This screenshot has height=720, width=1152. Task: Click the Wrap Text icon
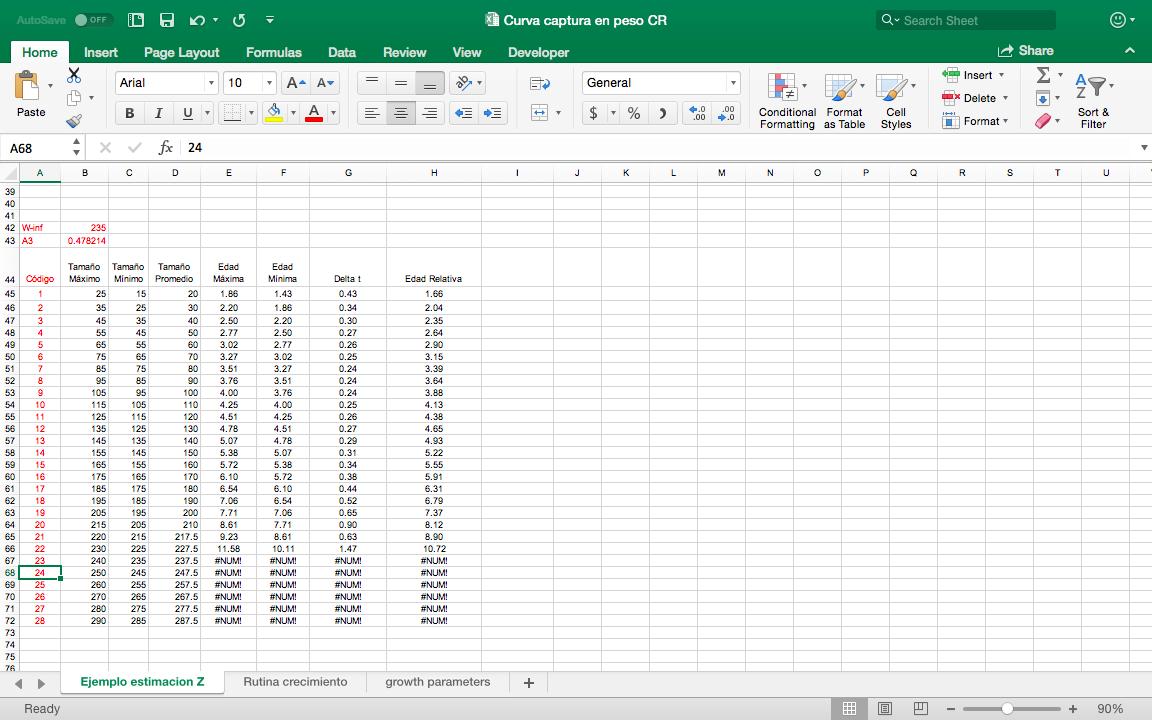pyautogui.click(x=540, y=83)
